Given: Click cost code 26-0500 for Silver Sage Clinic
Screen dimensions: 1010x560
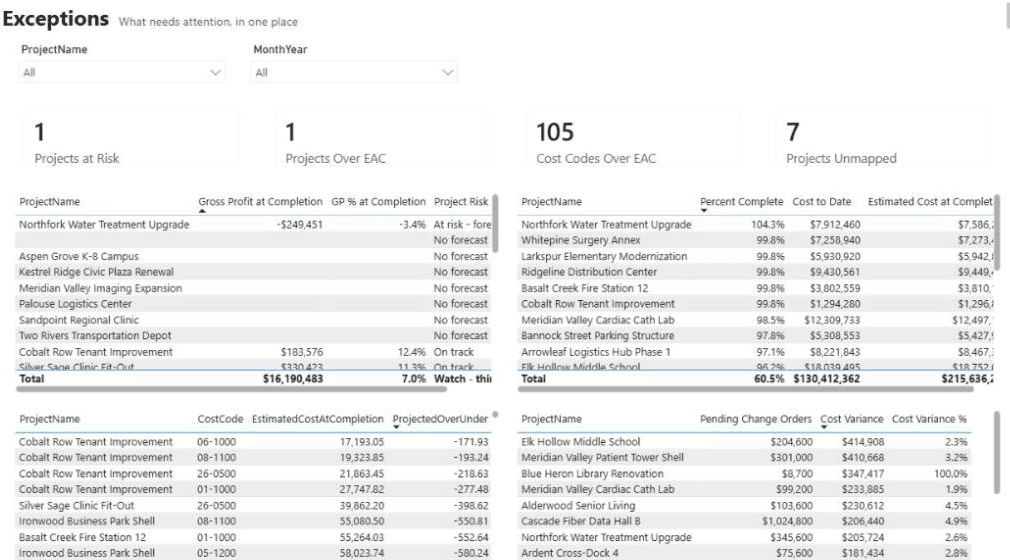Looking at the screenshot, I should 216,505.
